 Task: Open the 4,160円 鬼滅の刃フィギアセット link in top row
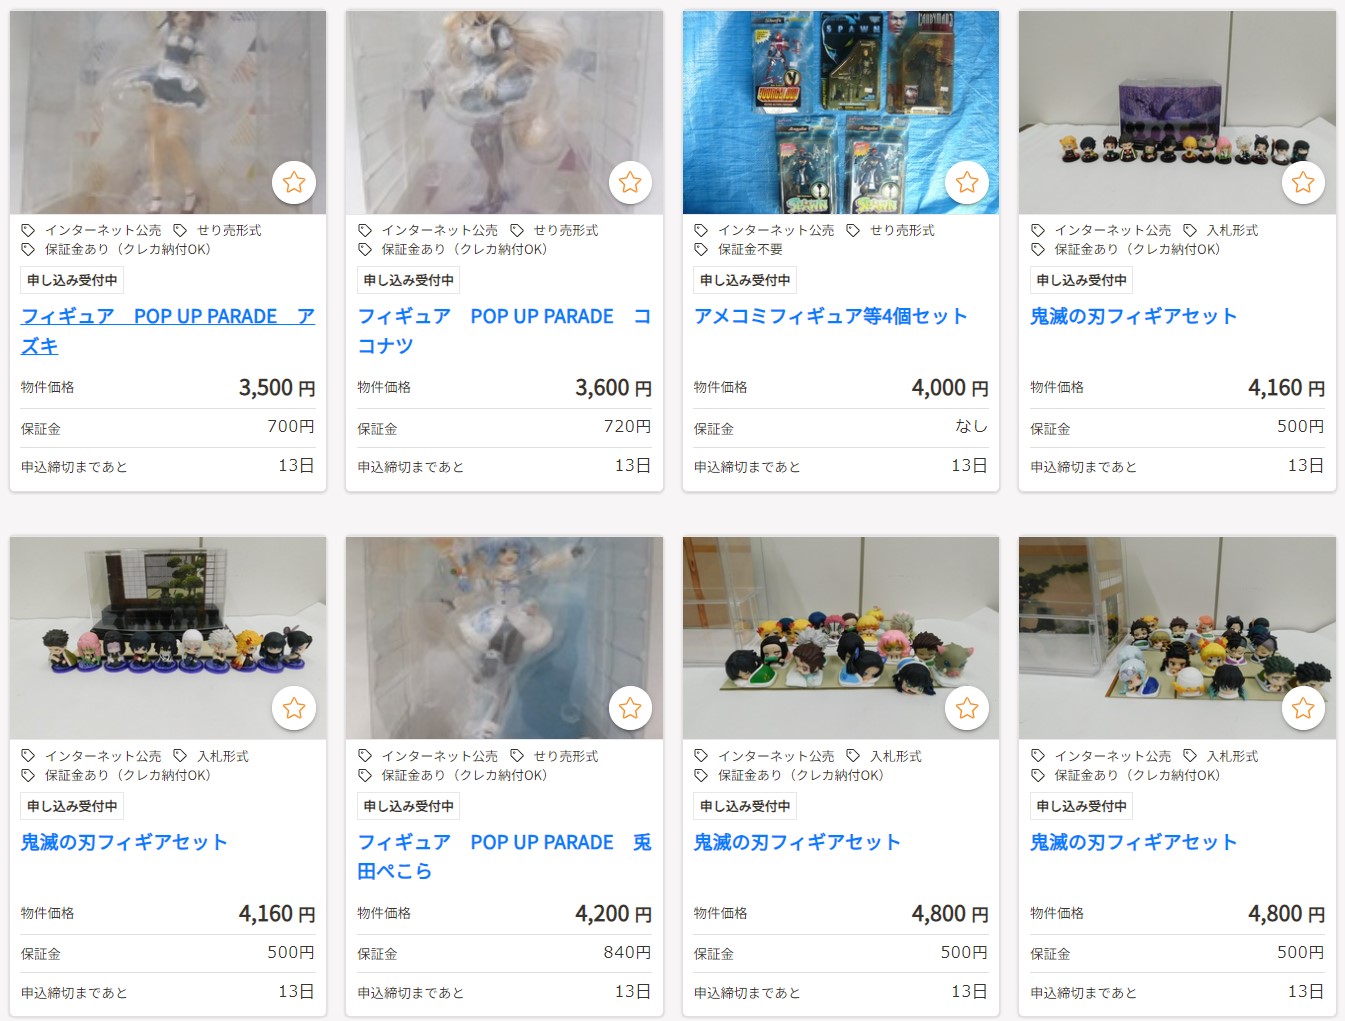(x=1134, y=316)
